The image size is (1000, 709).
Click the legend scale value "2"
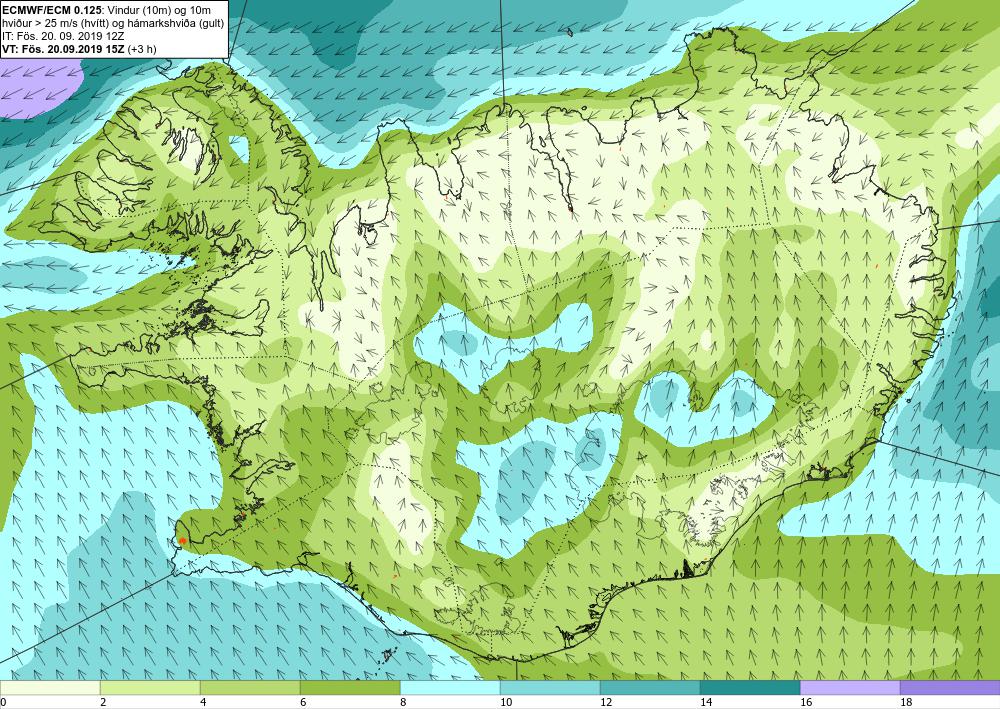[x=103, y=703]
